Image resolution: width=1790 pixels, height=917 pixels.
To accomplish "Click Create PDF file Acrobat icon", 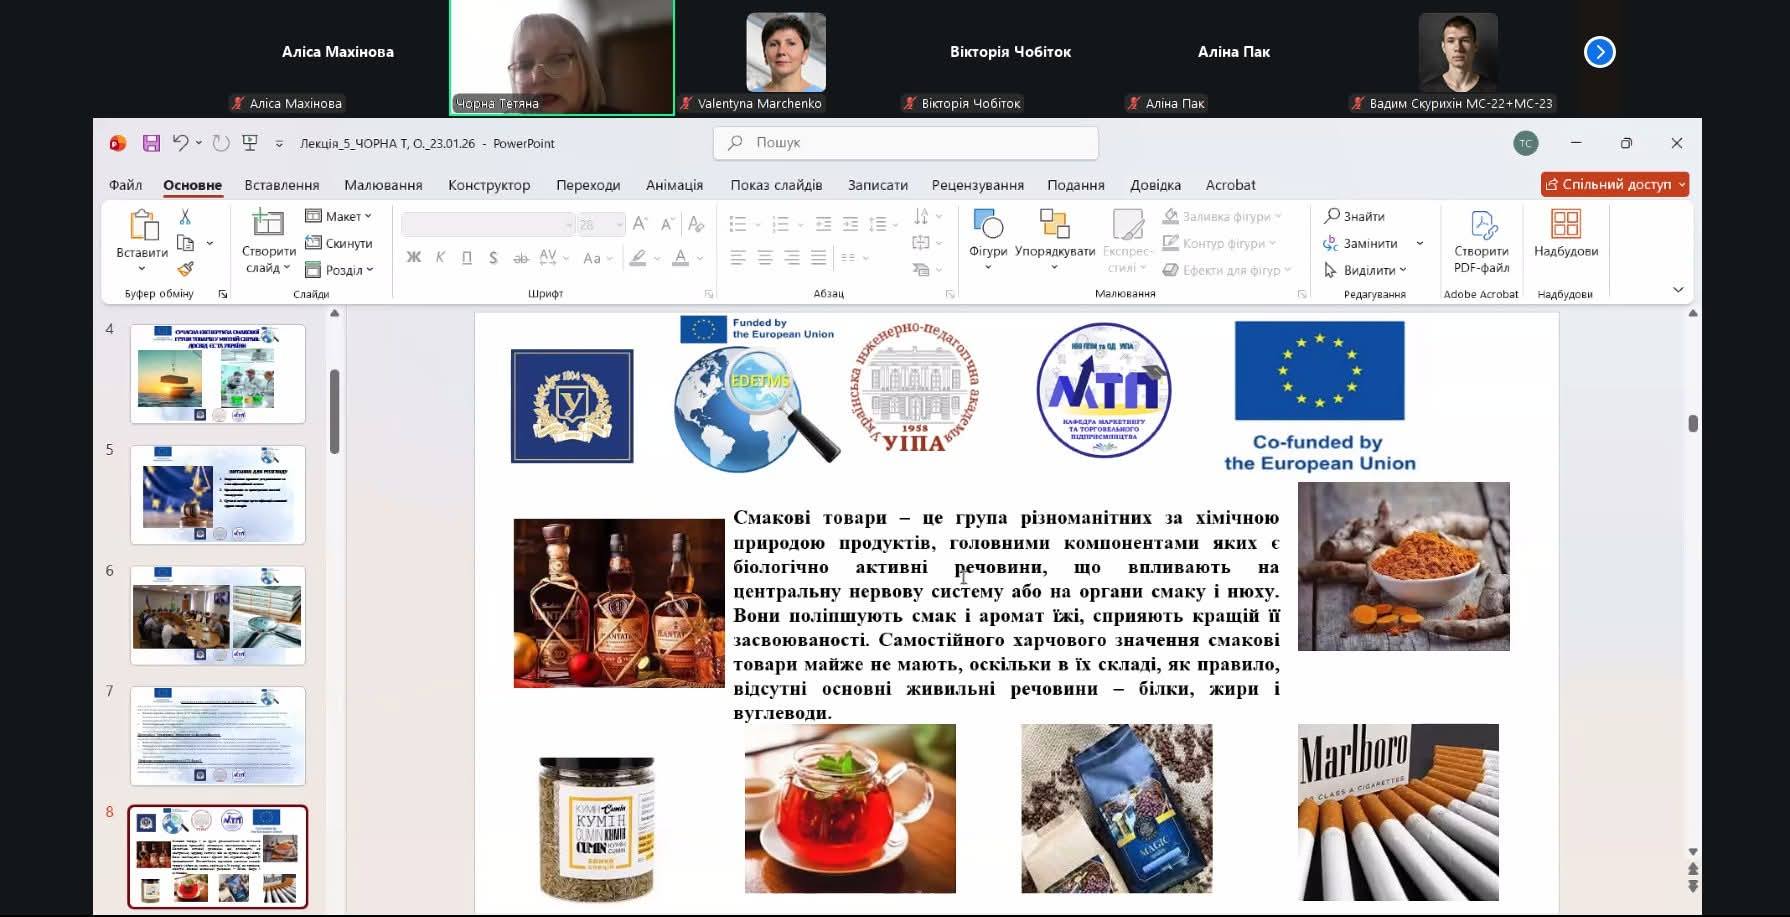I will [x=1481, y=240].
